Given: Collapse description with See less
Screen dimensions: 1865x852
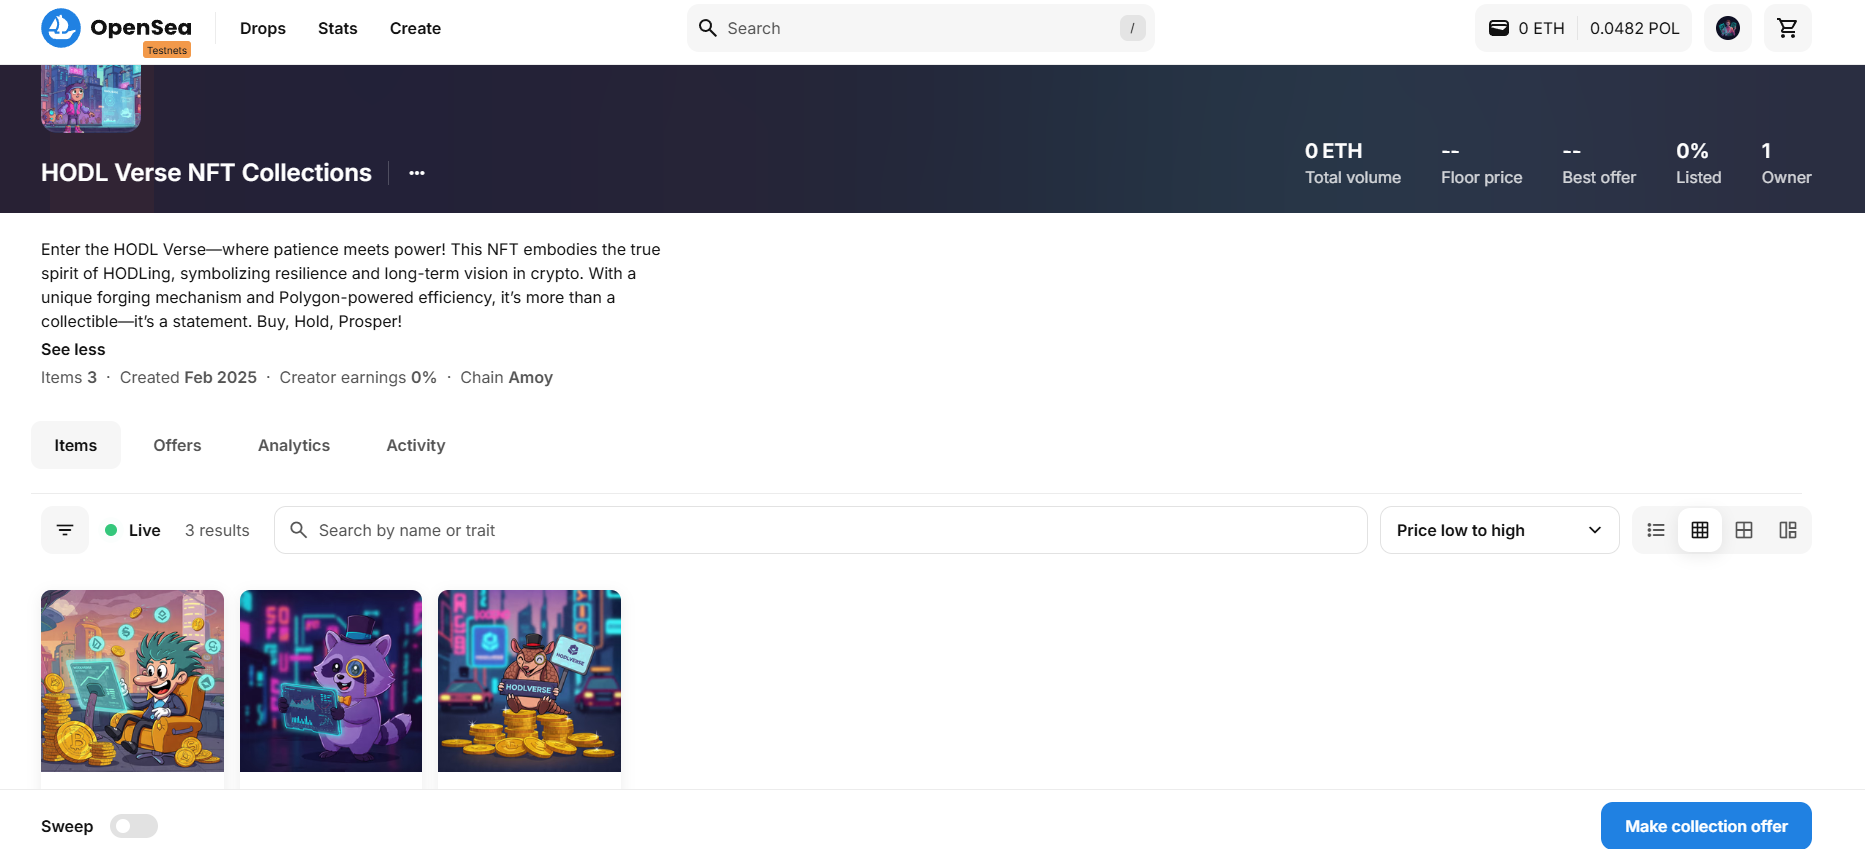Looking at the screenshot, I should click(x=73, y=349).
